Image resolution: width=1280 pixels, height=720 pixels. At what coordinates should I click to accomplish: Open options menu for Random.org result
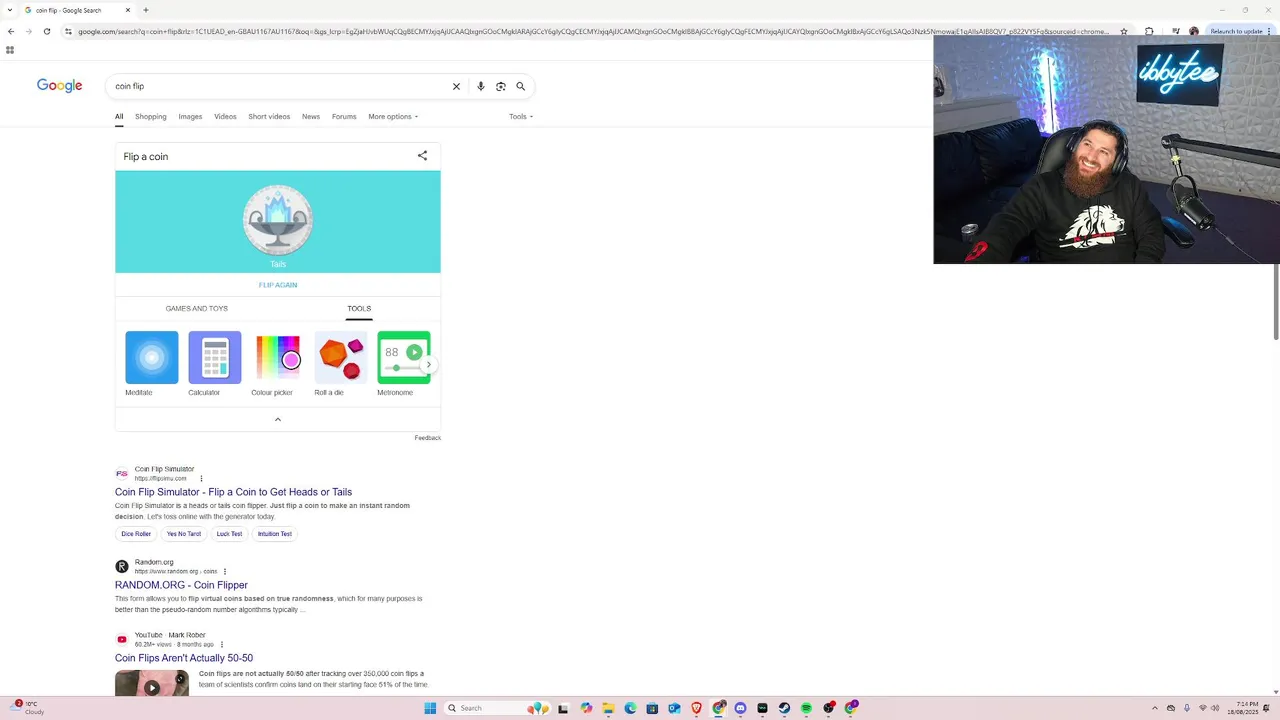[225, 572]
